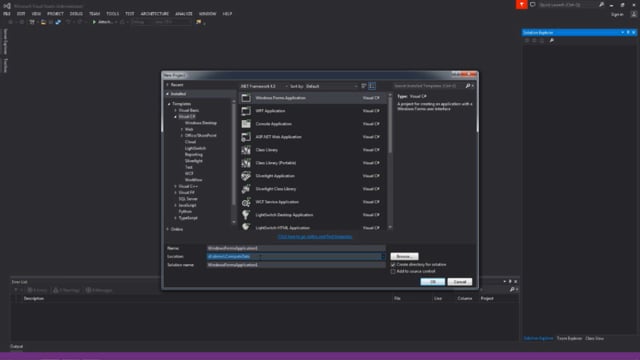Select the Class Library (Portable) icon
The image size is (640, 360).
click(x=246, y=163)
